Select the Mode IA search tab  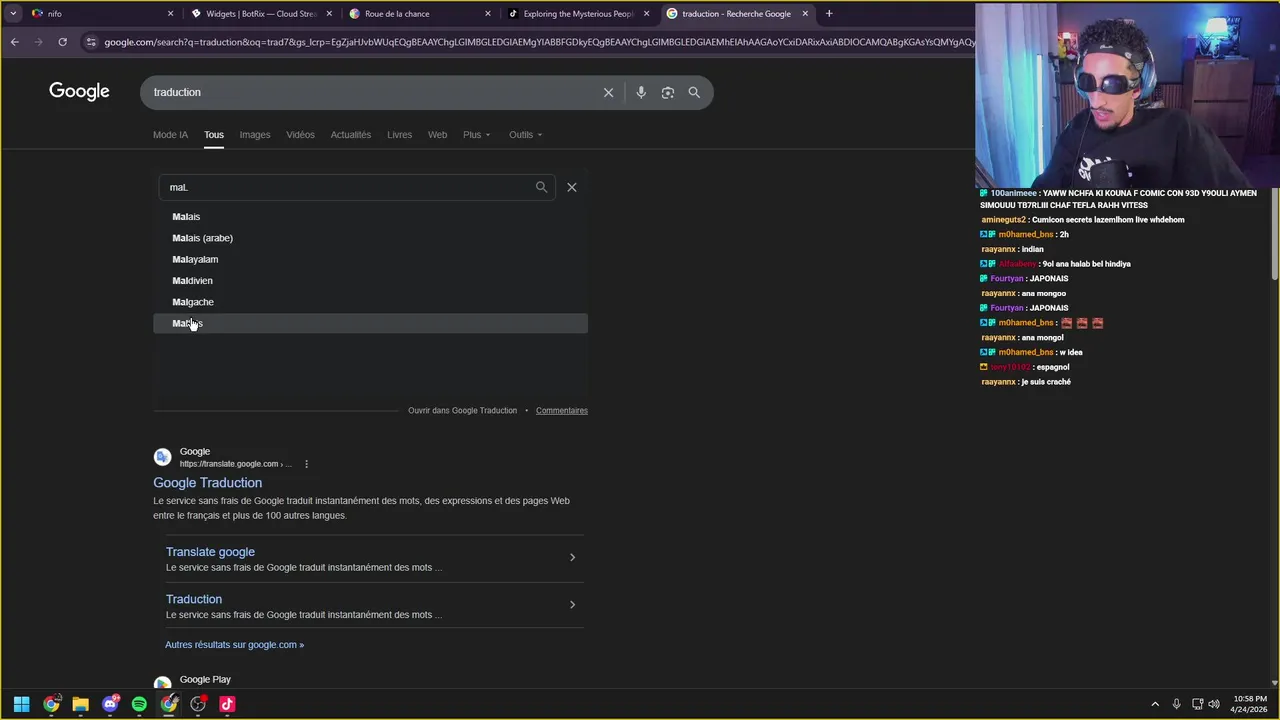coord(170,135)
